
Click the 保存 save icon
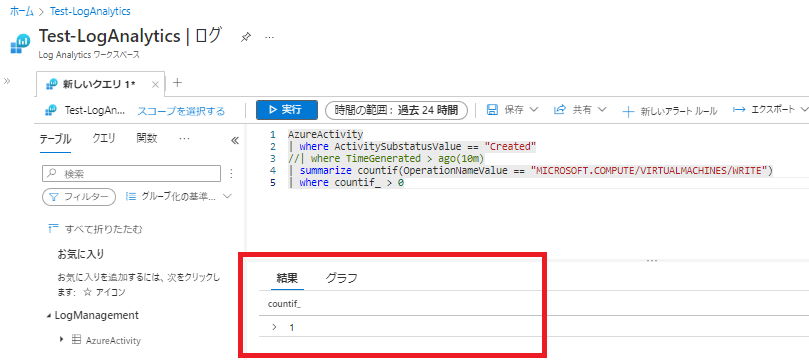point(492,110)
